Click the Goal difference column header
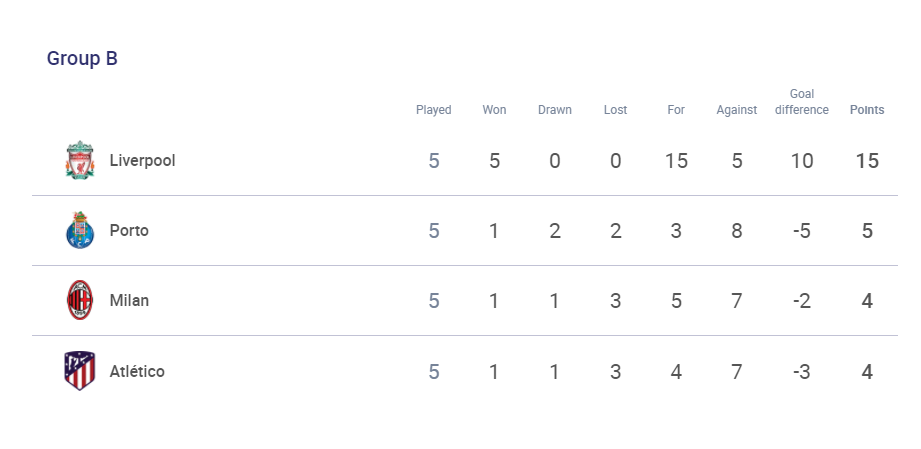 (802, 102)
